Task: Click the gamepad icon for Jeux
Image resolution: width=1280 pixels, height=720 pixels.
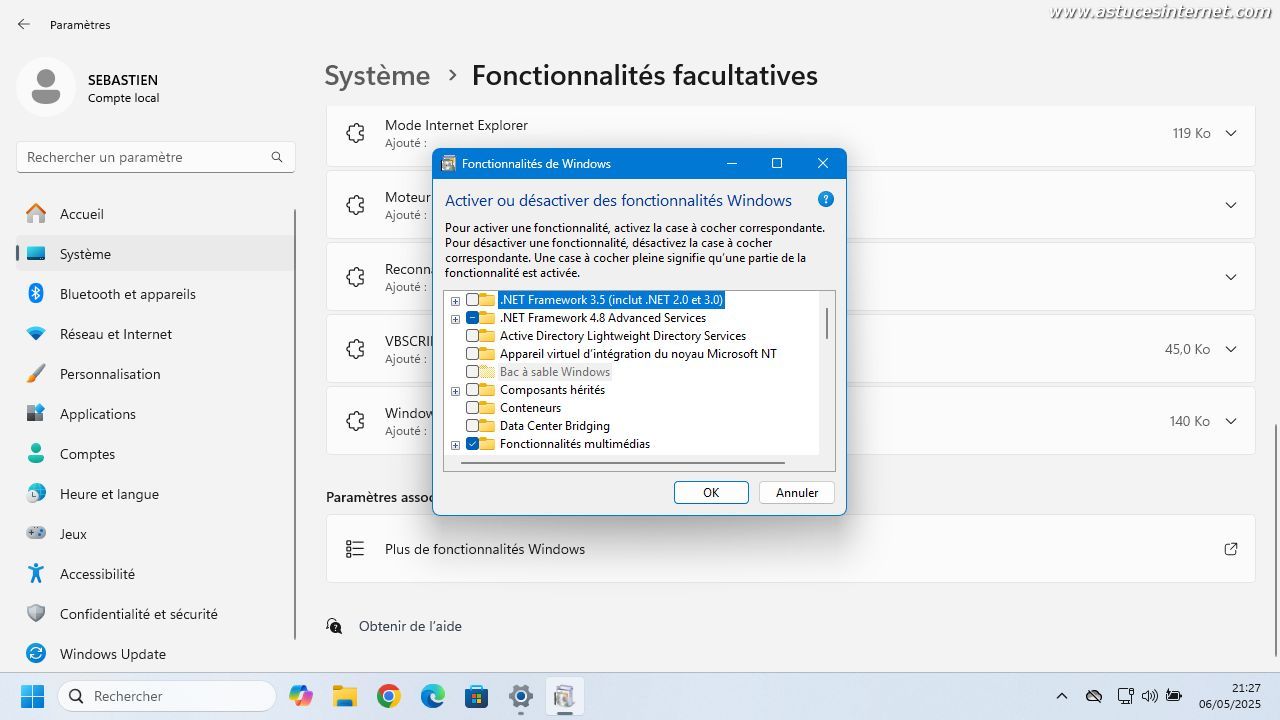Action: point(36,534)
